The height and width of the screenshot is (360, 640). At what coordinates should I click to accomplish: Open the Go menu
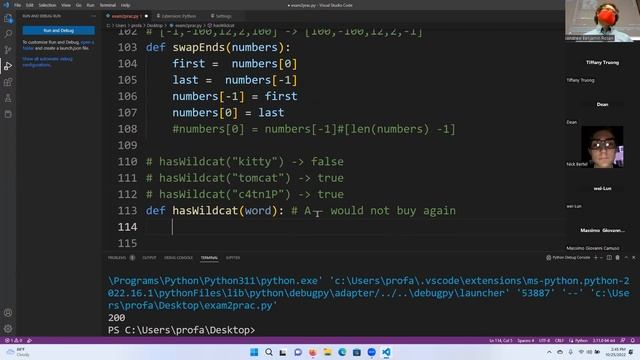click(78, 5)
